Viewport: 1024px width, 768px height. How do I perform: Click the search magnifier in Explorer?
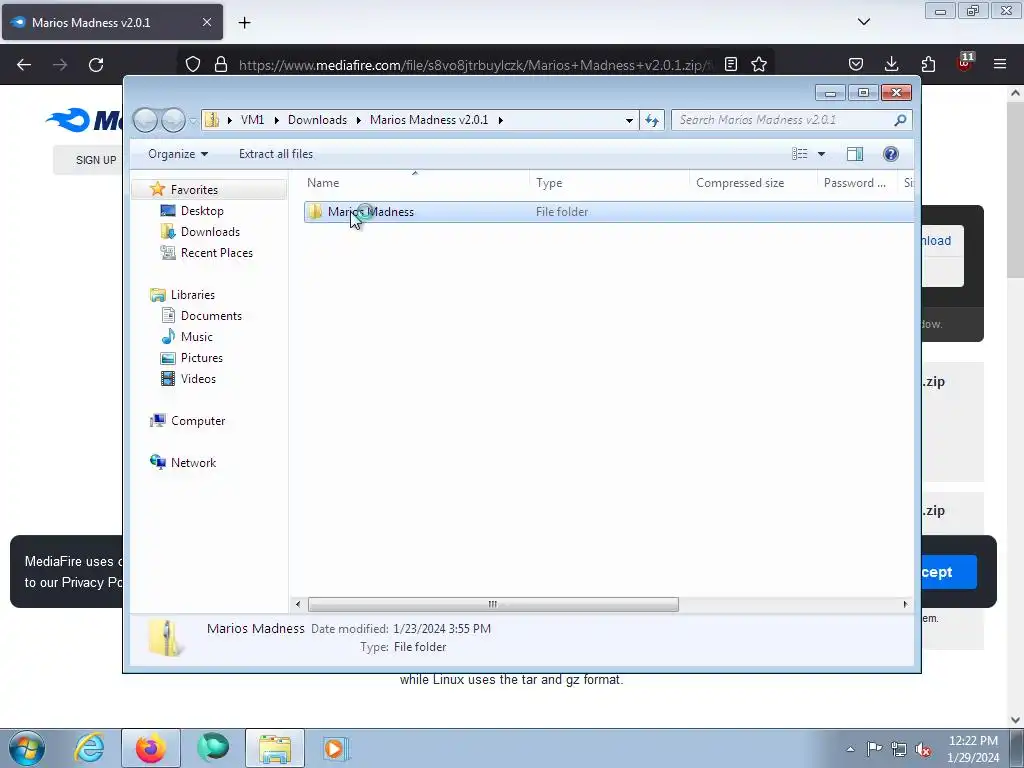pos(900,120)
